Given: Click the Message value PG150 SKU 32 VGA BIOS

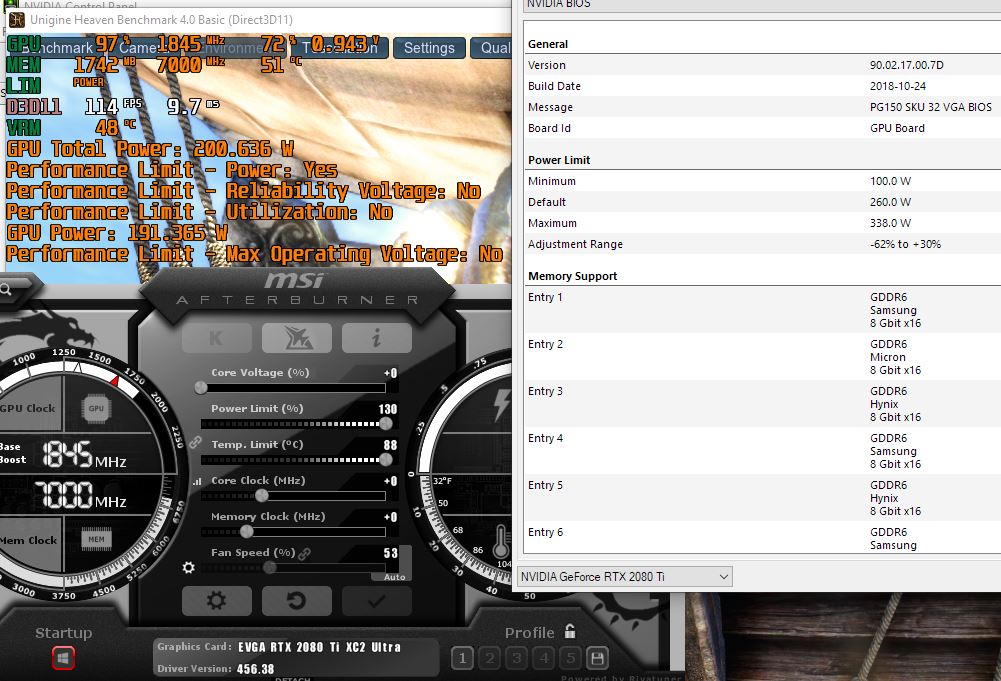Looking at the screenshot, I should [931, 107].
